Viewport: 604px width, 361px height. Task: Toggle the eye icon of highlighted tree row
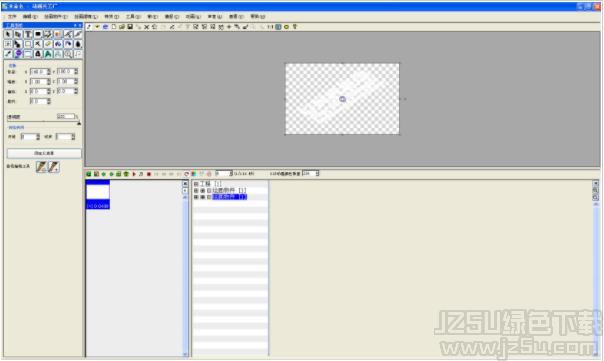tap(203, 197)
